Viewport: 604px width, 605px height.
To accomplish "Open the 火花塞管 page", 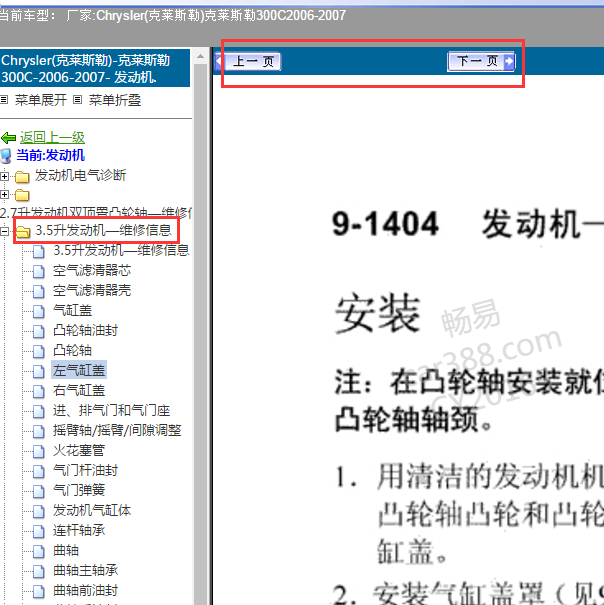I will [79, 451].
